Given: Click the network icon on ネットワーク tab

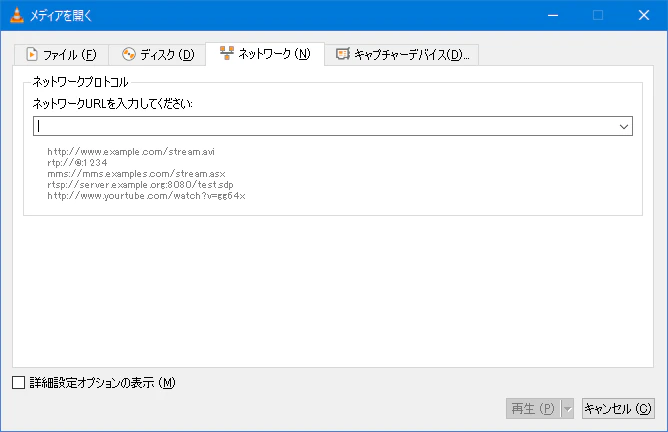Looking at the screenshot, I should [x=227, y=53].
